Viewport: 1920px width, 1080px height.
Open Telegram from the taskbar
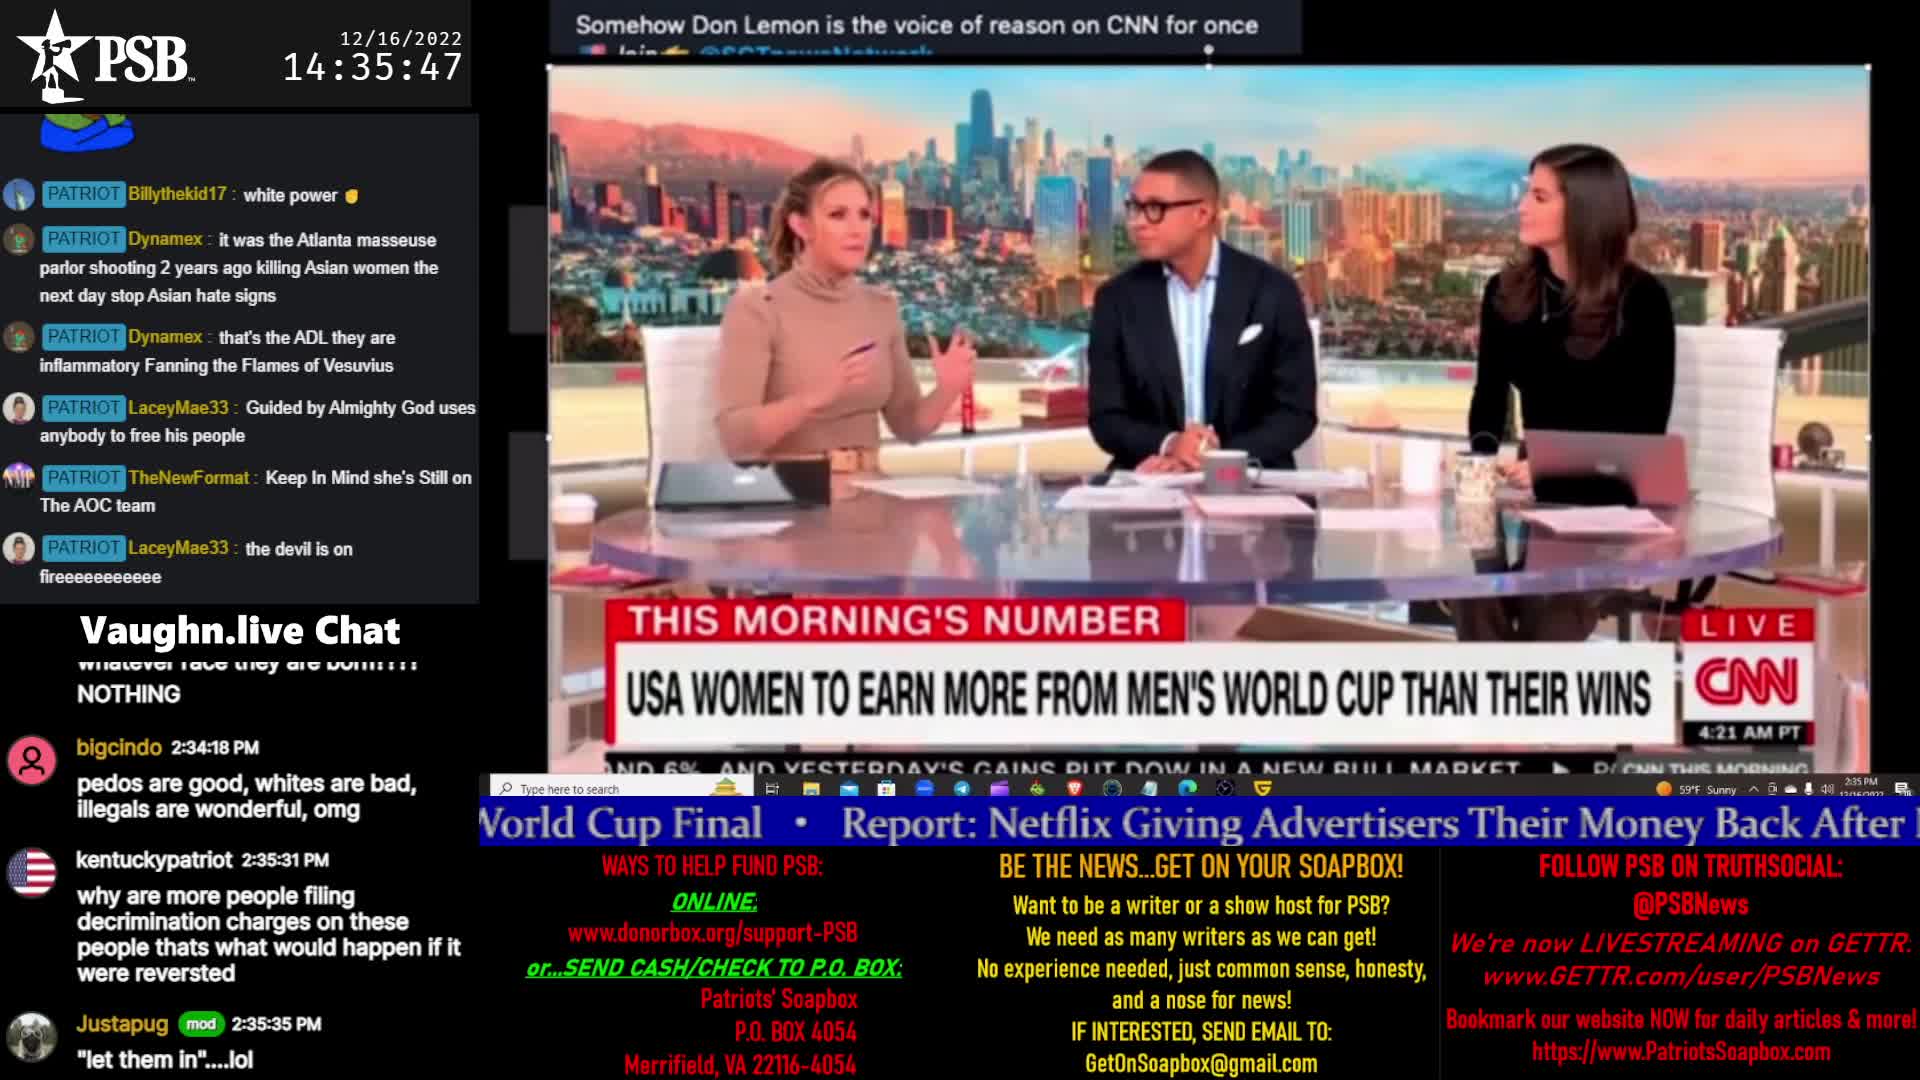[962, 789]
